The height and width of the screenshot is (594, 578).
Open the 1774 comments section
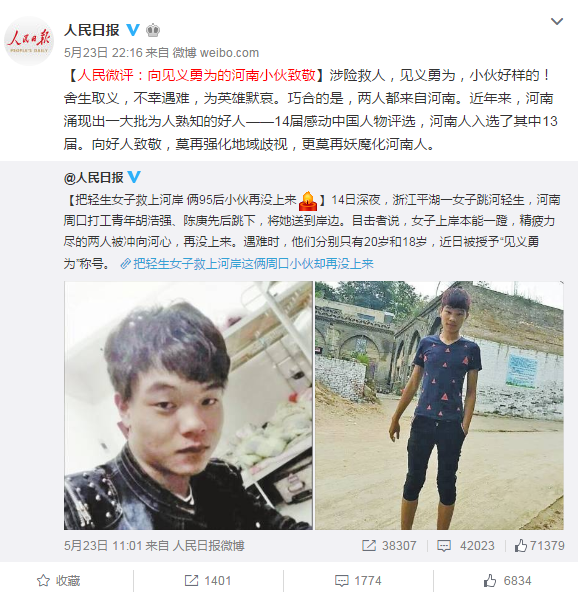pyautogui.click(x=357, y=581)
